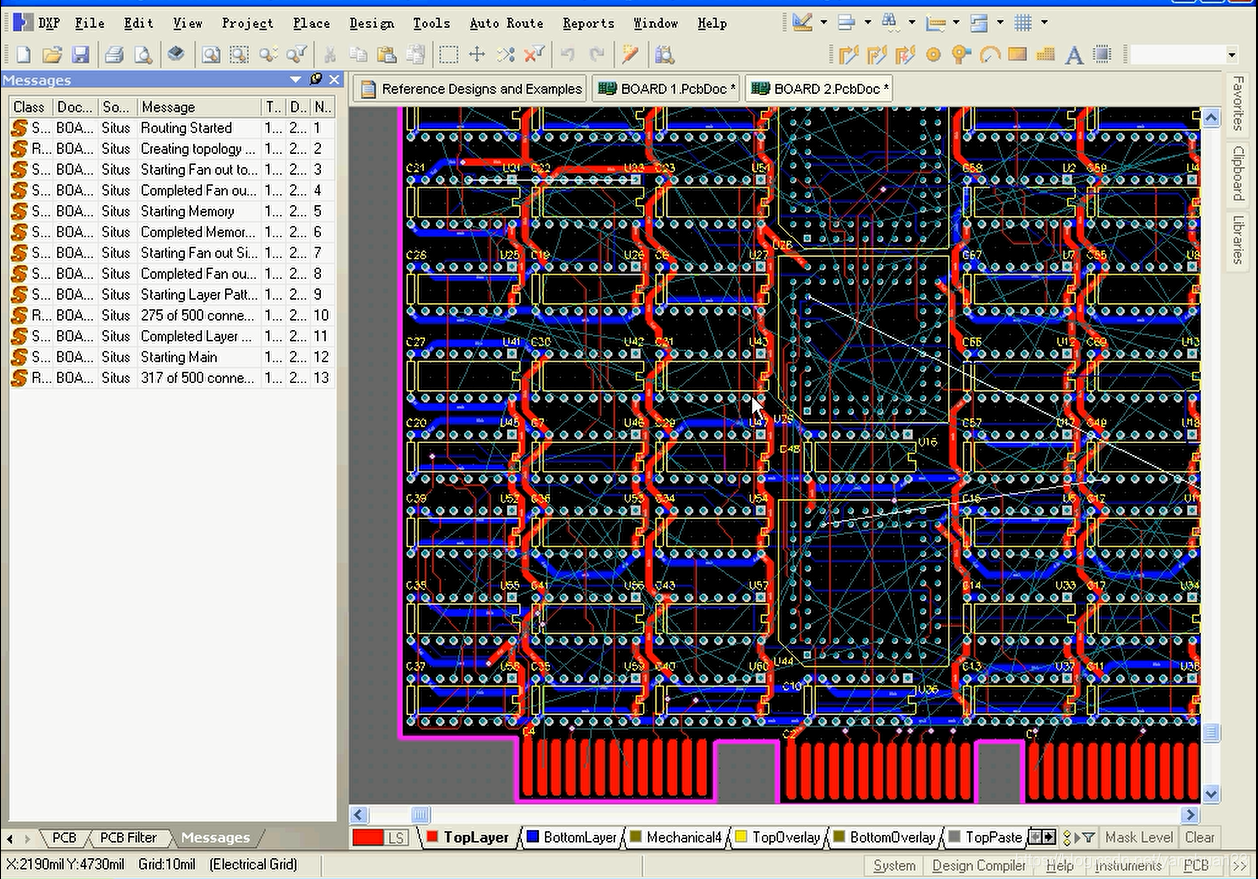Click the Undo arrow icon
Viewport: 1258px width, 879px height.
coord(568,55)
